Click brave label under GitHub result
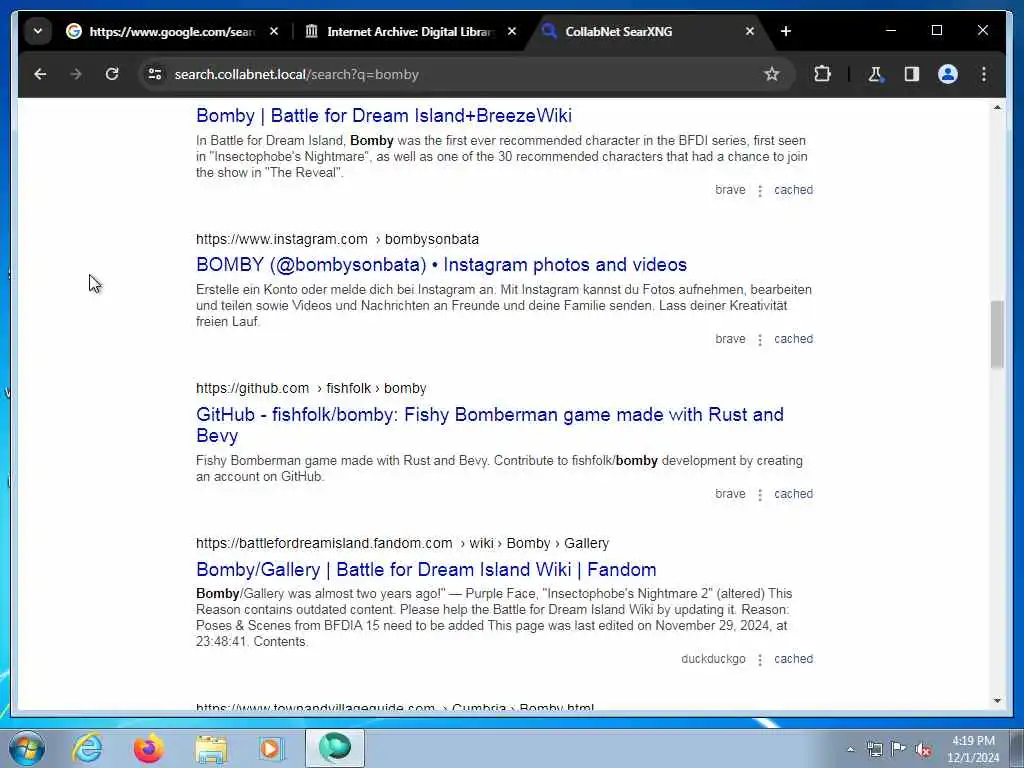Image resolution: width=1024 pixels, height=768 pixels. click(x=730, y=494)
